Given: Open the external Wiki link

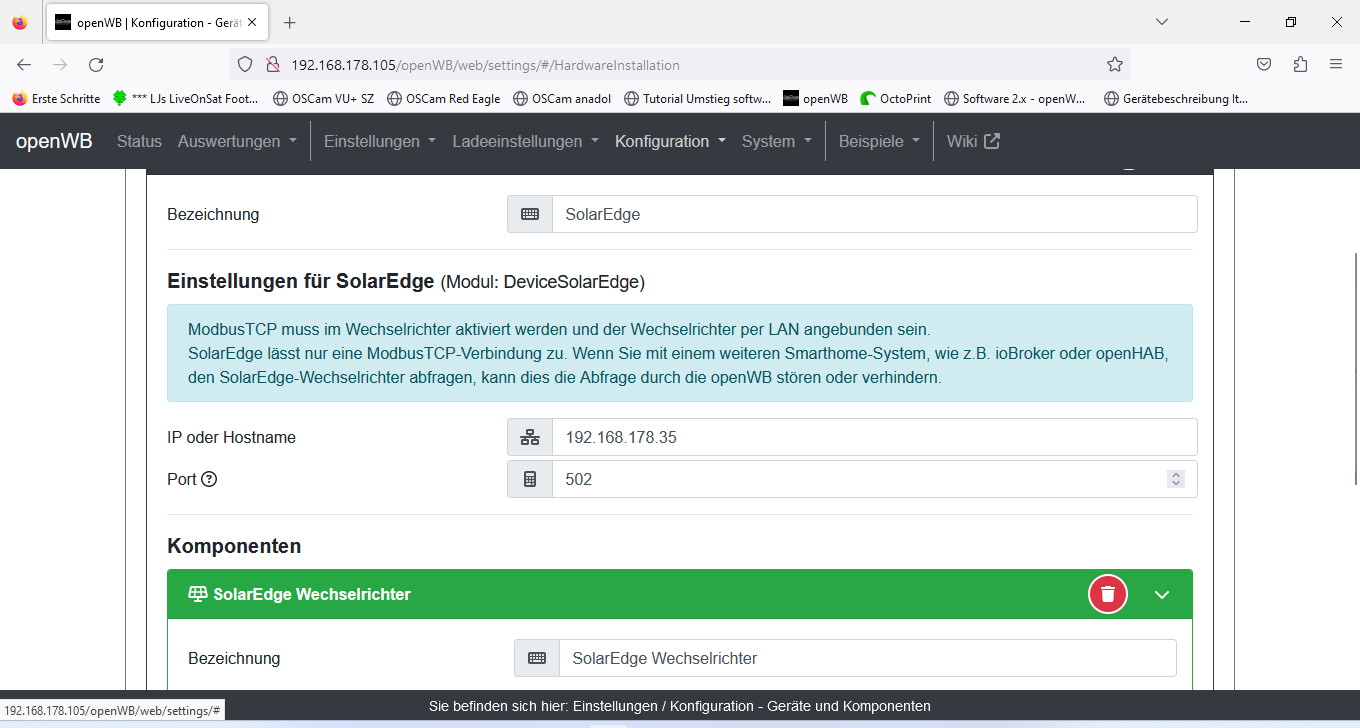Looking at the screenshot, I should [x=973, y=141].
